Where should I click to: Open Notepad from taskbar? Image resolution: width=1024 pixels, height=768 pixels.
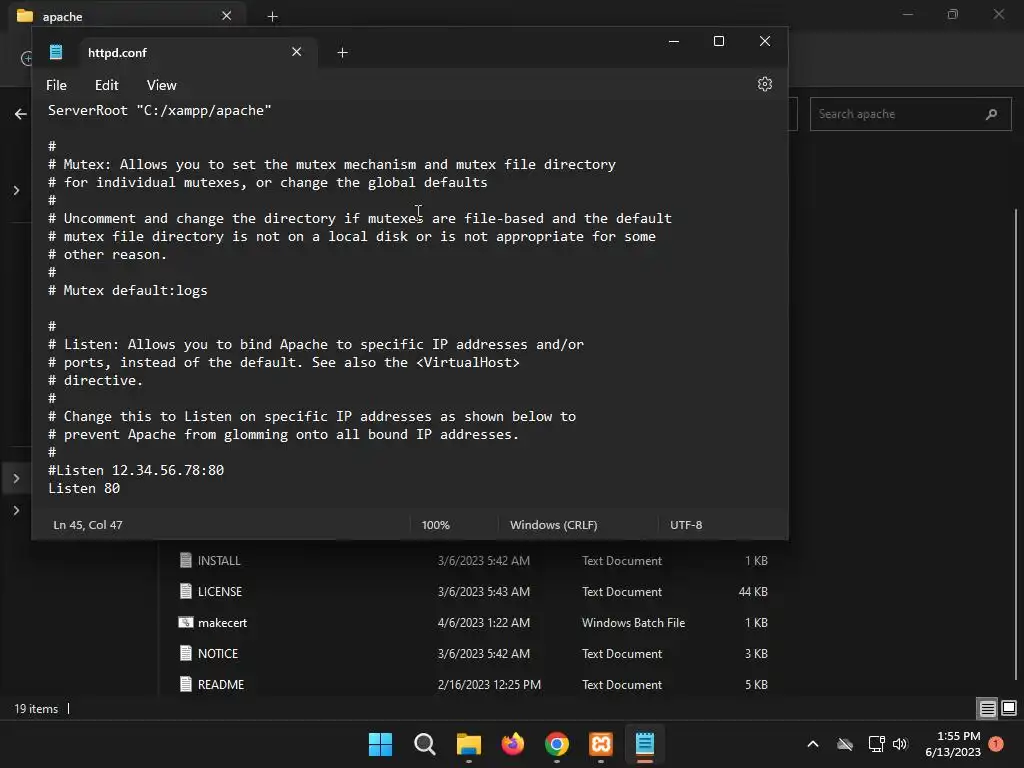coord(645,744)
